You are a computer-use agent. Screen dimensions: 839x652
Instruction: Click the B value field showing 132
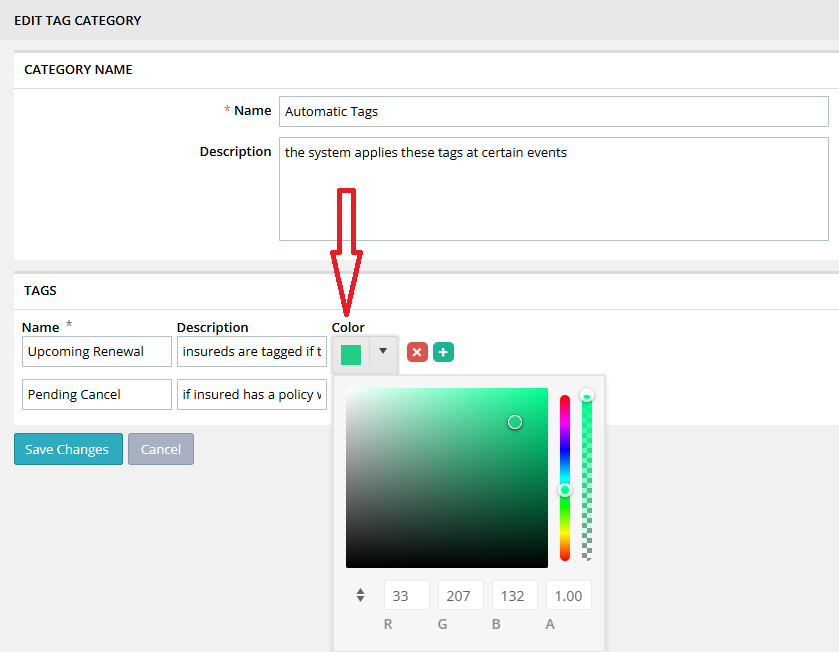pyautogui.click(x=515, y=595)
